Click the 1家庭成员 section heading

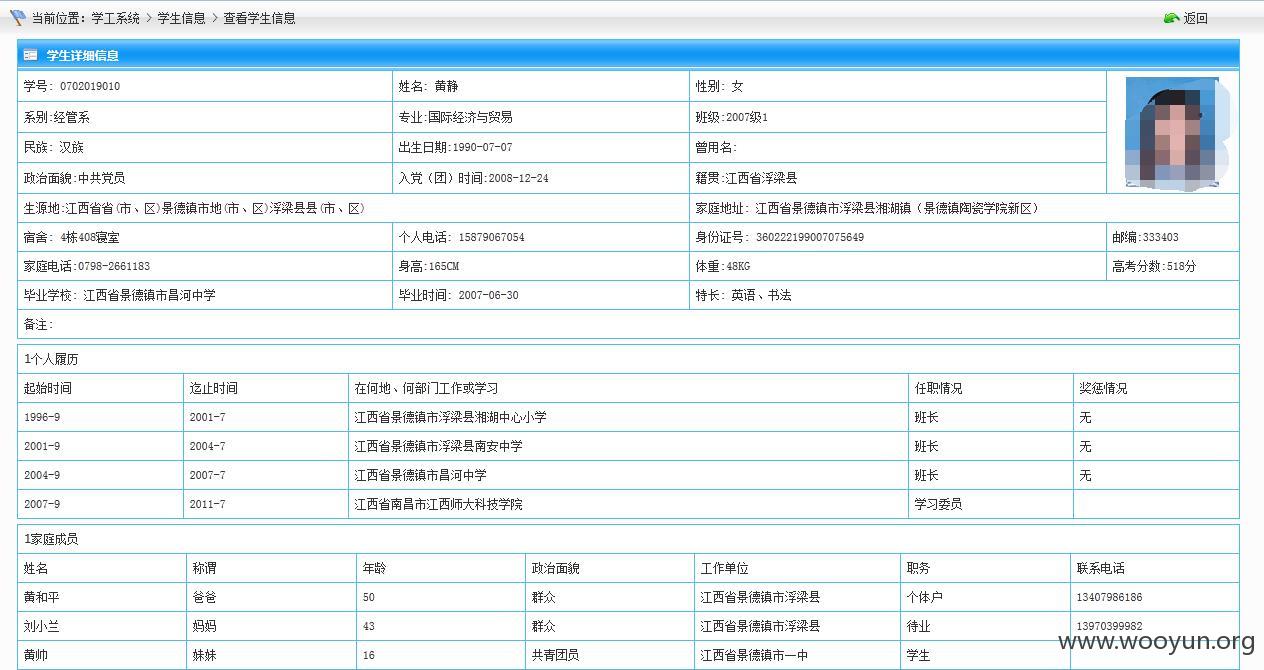[51, 539]
